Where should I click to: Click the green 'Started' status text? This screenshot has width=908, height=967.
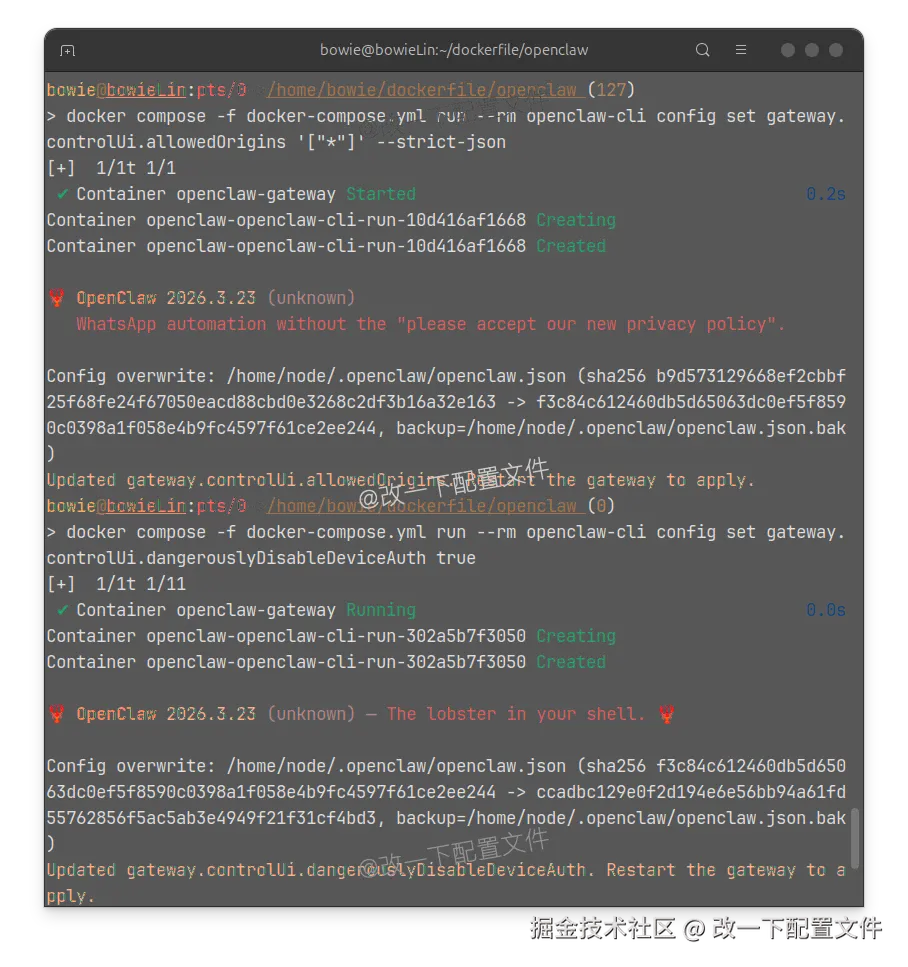(x=381, y=194)
